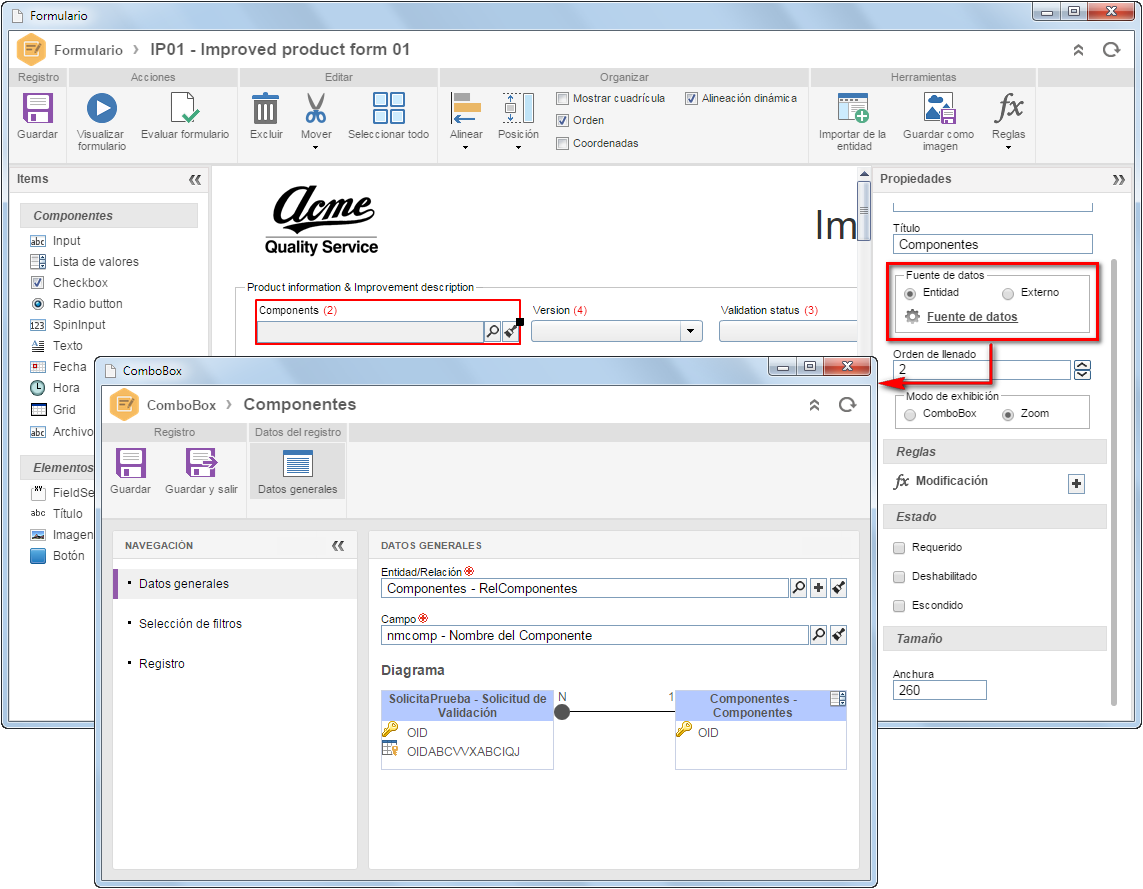Click the Título input field
Image resolution: width=1143 pixels, height=889 pixels.
pos(992,245)
